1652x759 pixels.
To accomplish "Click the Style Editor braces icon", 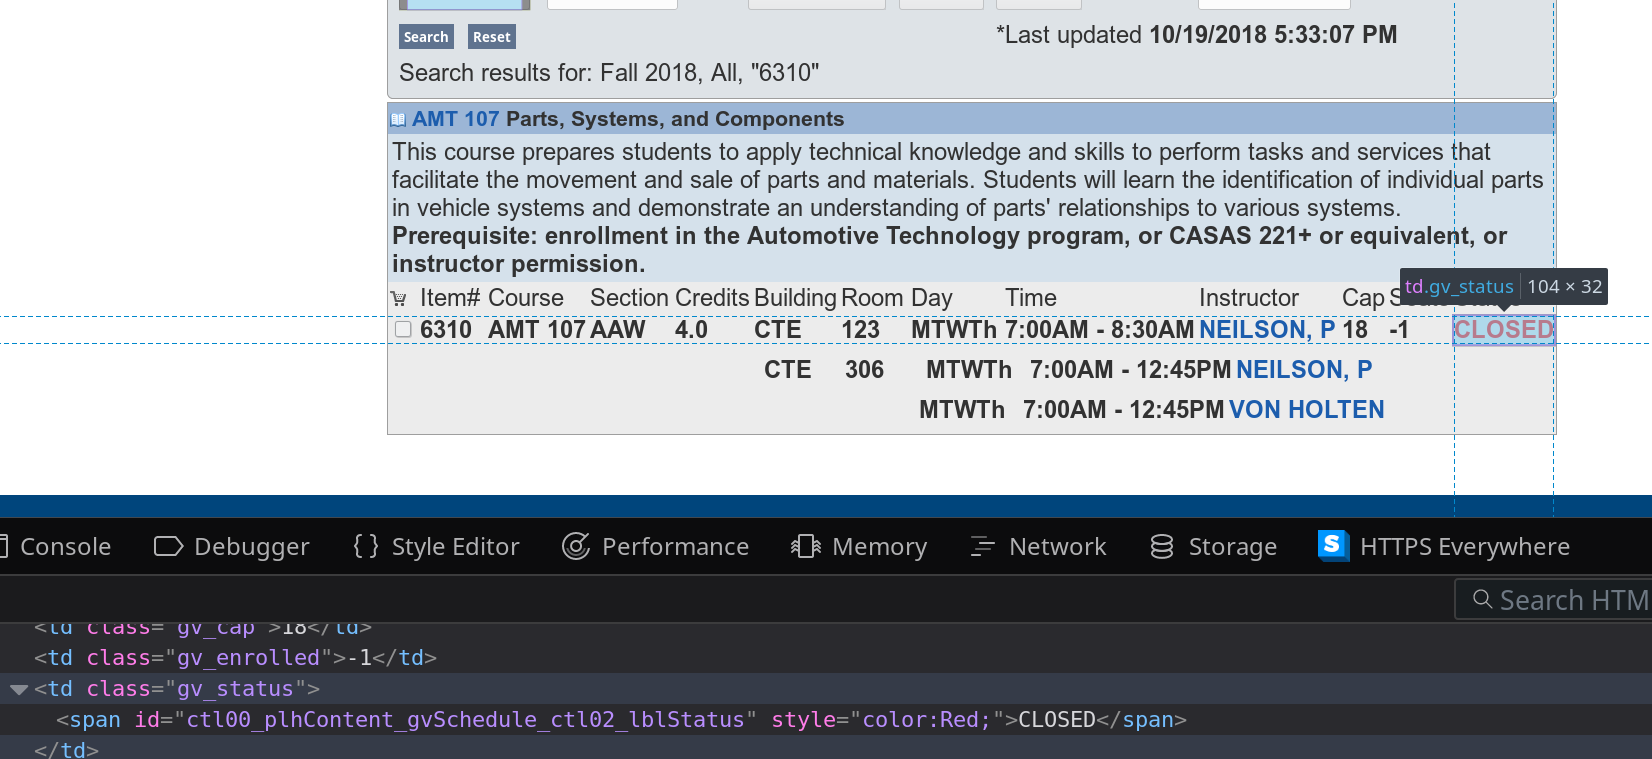I will [x=366, y=546].
